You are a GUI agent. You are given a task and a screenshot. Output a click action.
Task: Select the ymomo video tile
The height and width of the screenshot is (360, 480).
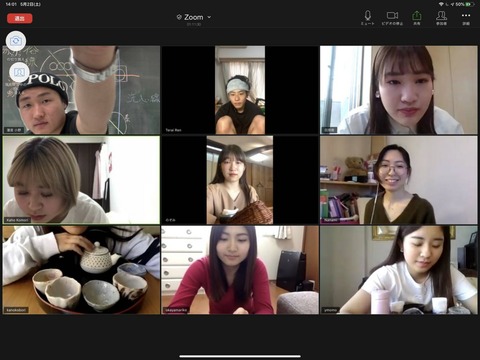coord(399,270)
